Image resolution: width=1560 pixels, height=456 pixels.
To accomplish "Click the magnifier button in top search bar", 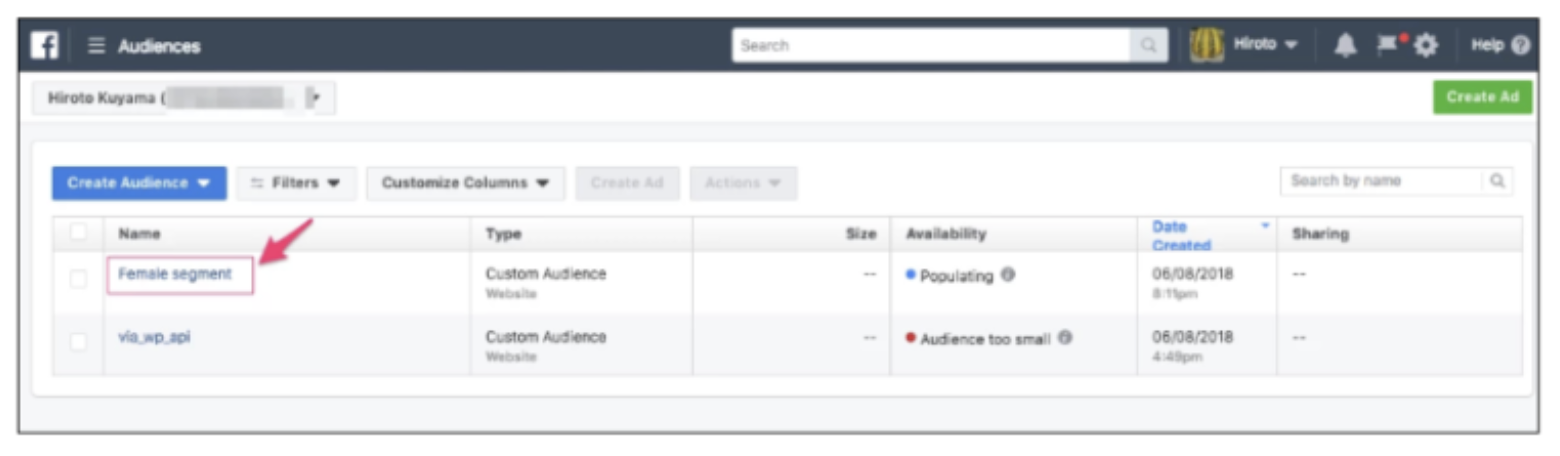I will click(1149, 46).
